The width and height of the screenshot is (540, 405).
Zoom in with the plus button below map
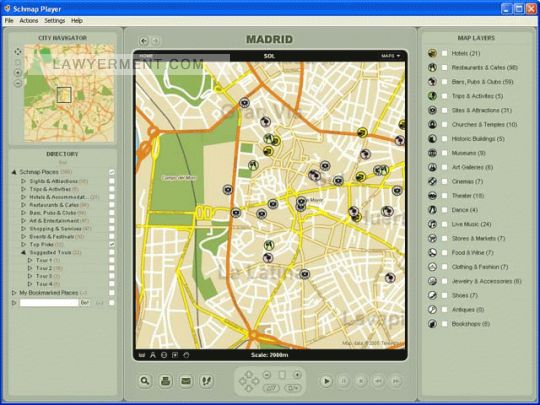click(x=297, y=375)
